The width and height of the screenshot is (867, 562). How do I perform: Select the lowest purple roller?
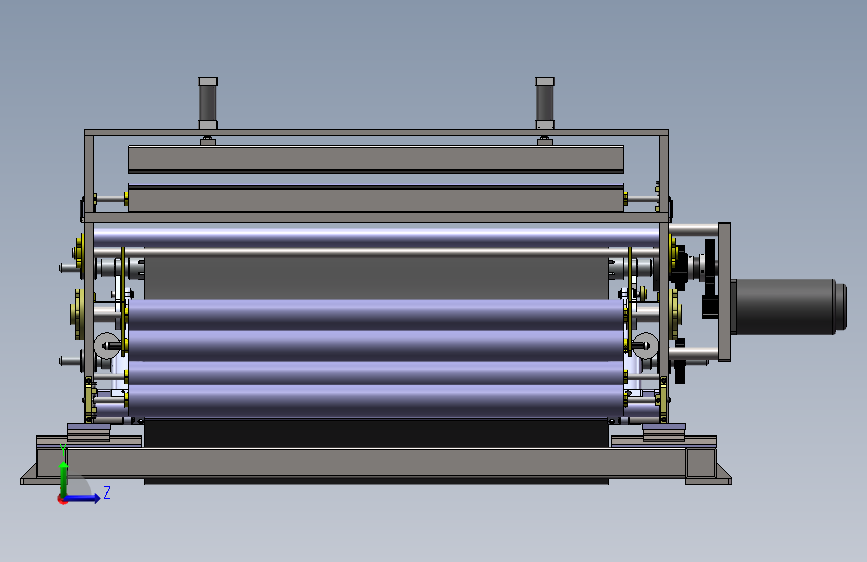point(376,401)
